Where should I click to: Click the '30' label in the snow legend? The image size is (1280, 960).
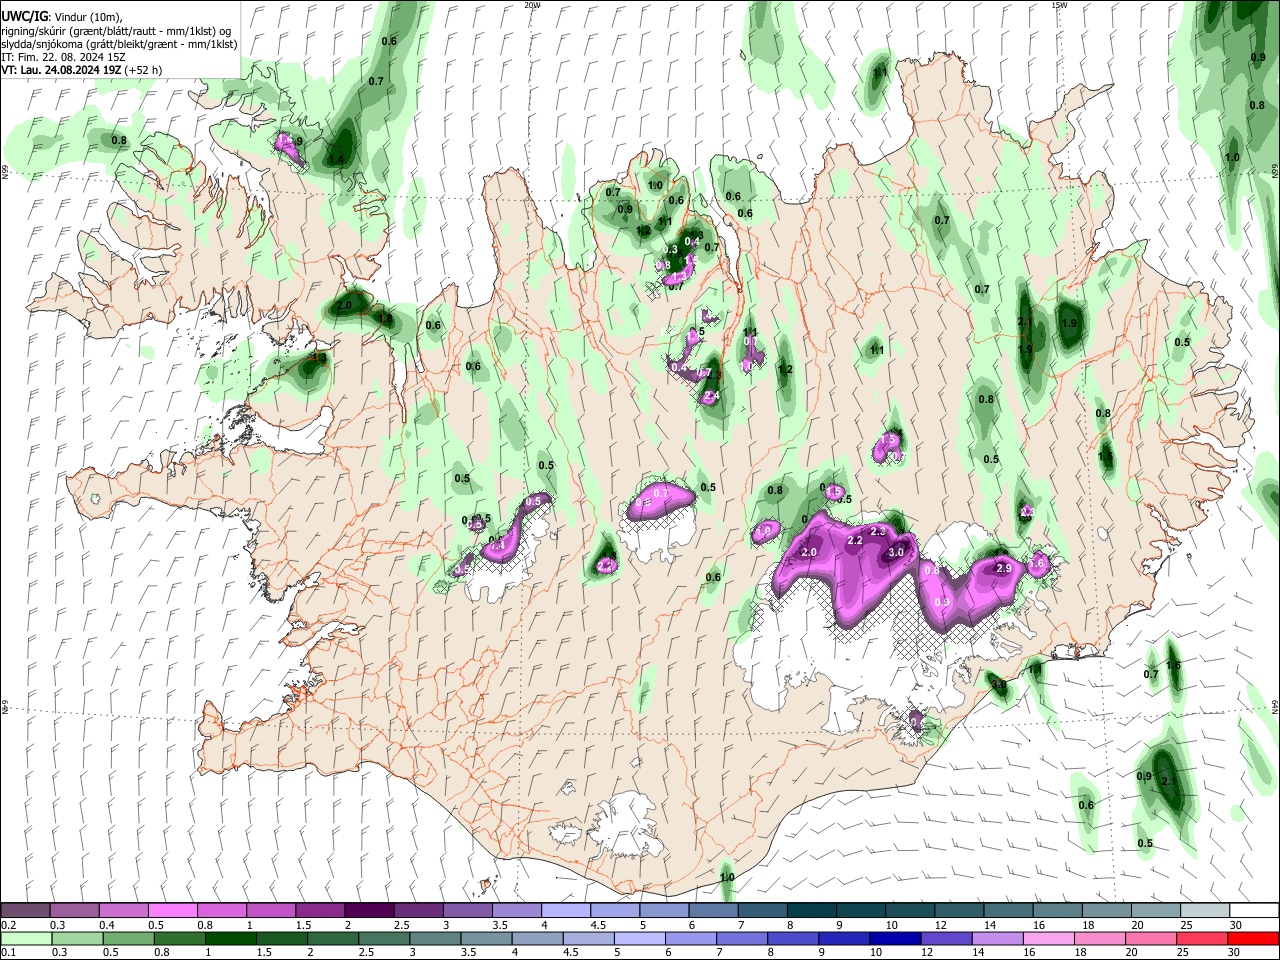coord(1236,925)
